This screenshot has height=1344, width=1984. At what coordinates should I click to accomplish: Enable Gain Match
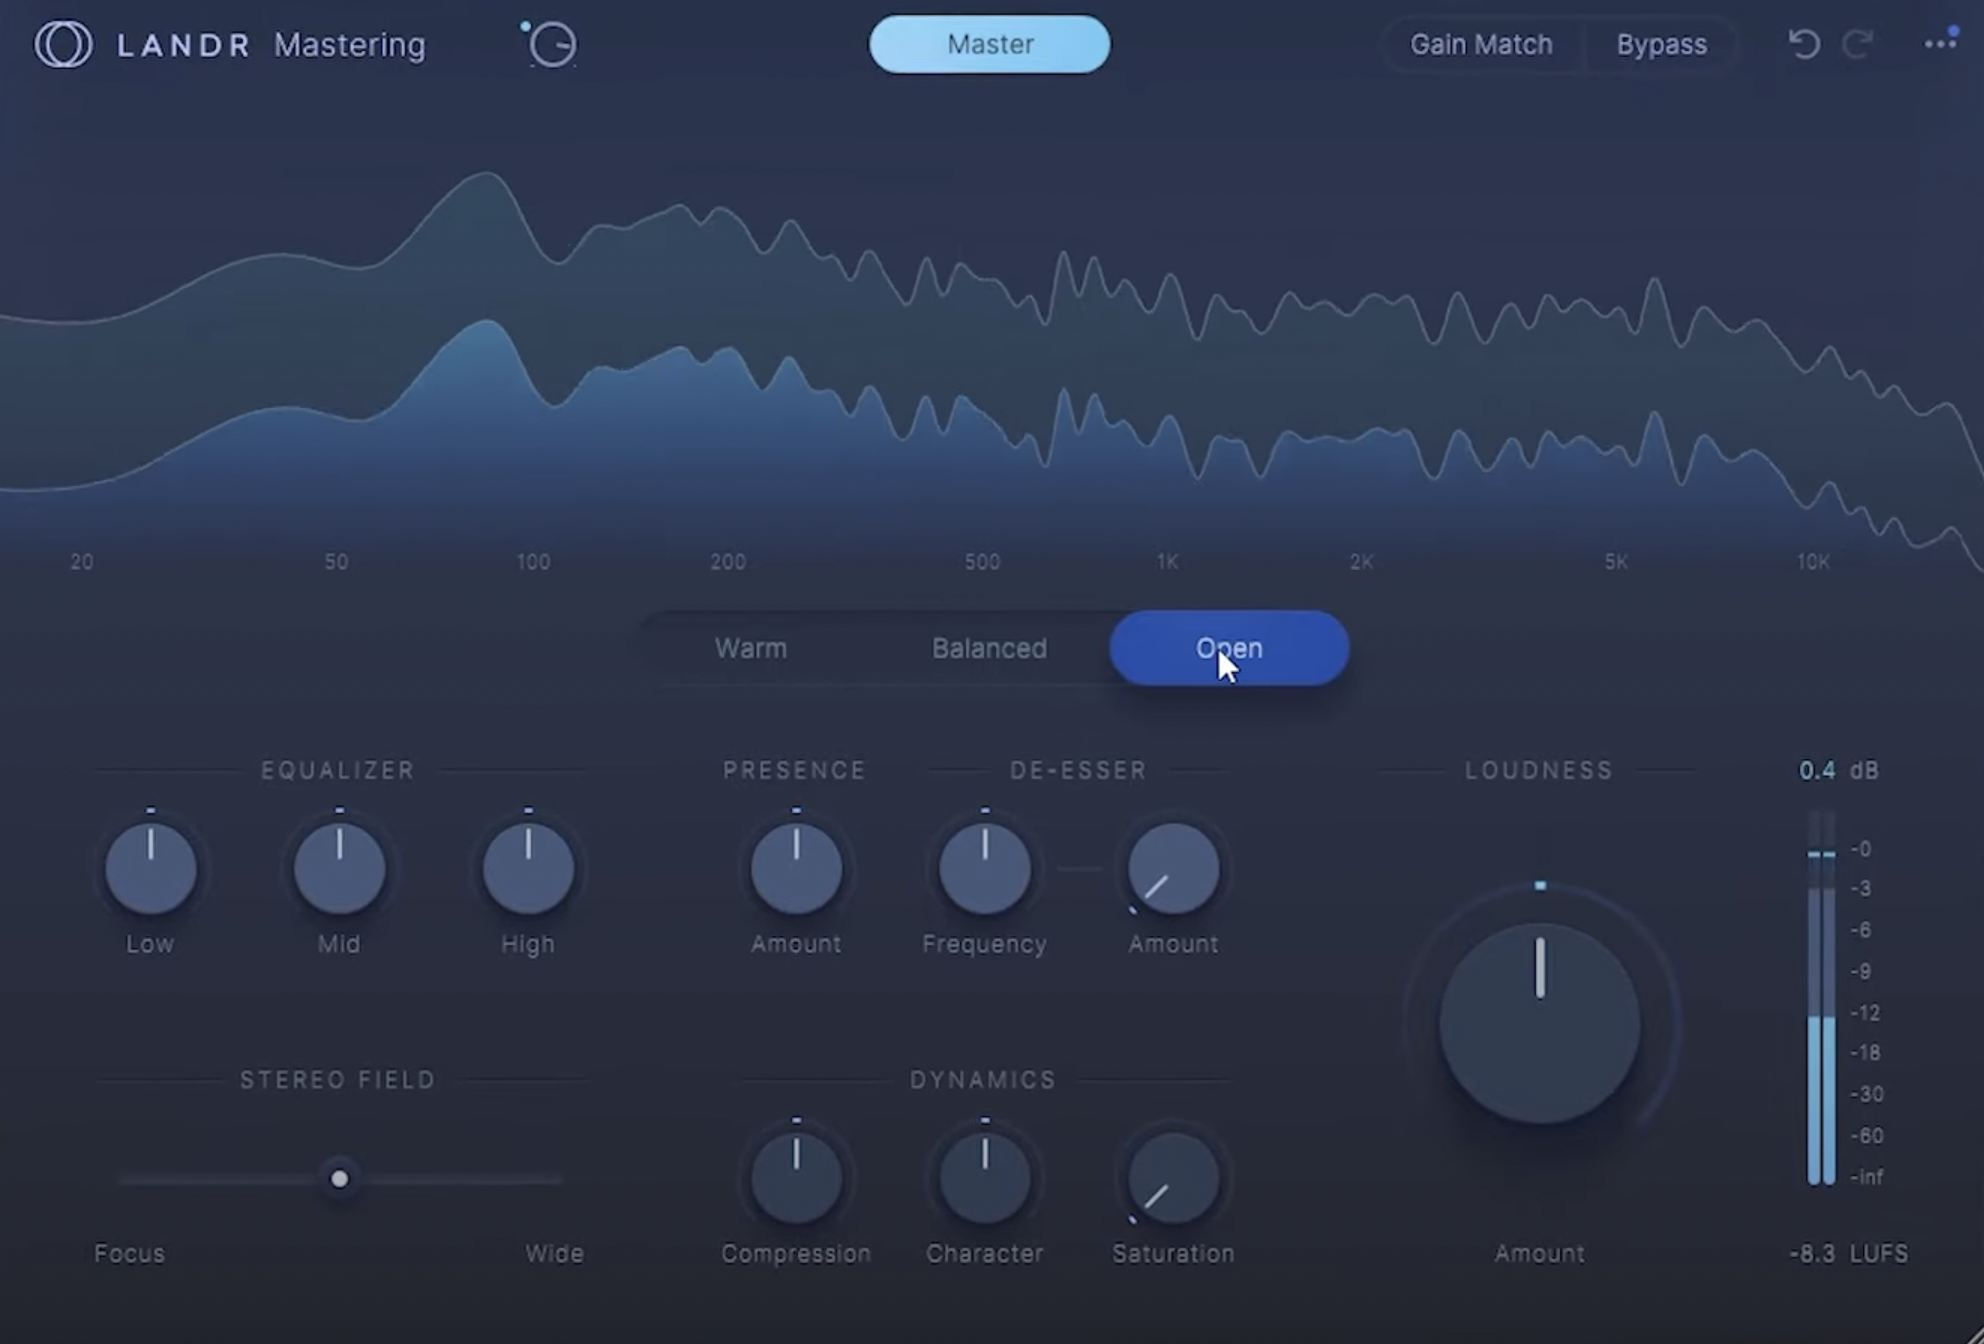click(x=1481, y=44)
